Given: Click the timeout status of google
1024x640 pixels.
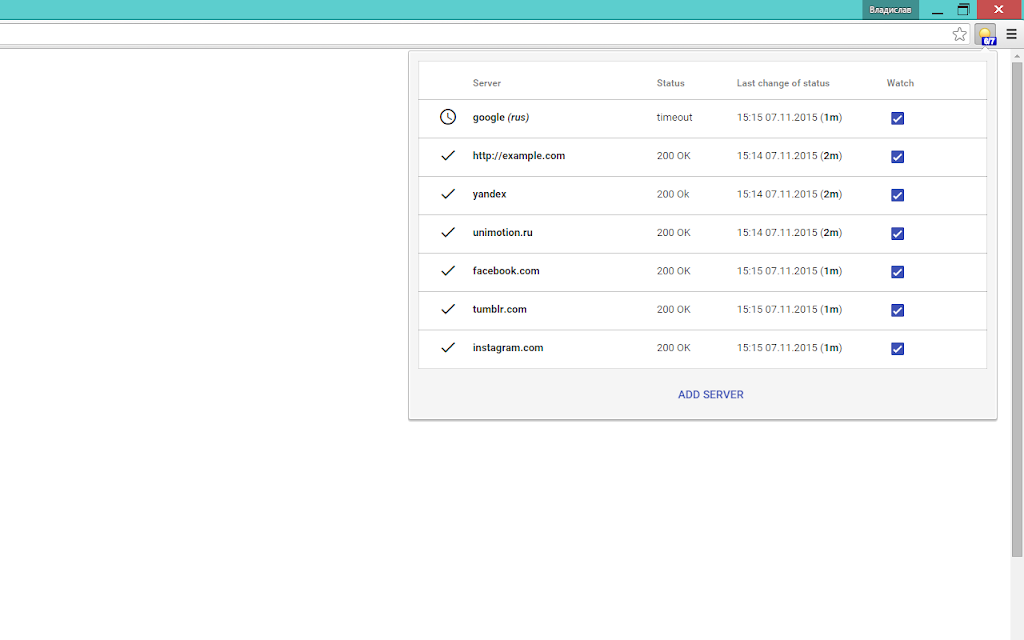Looking at the screenshot, I should tap(675, 118).
